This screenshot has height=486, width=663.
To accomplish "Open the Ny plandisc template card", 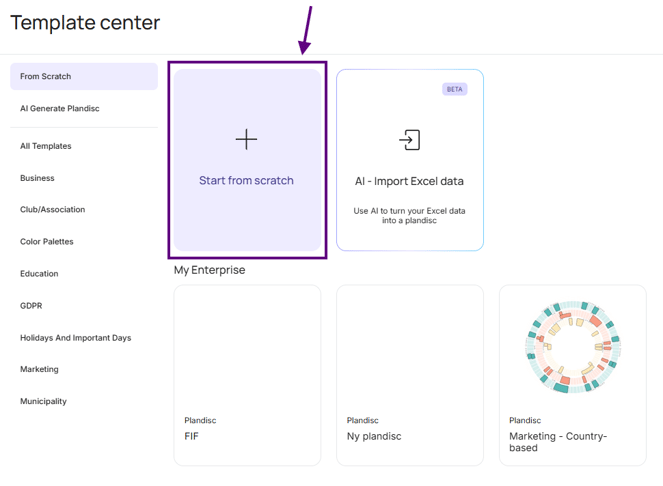I will point(410,375).
